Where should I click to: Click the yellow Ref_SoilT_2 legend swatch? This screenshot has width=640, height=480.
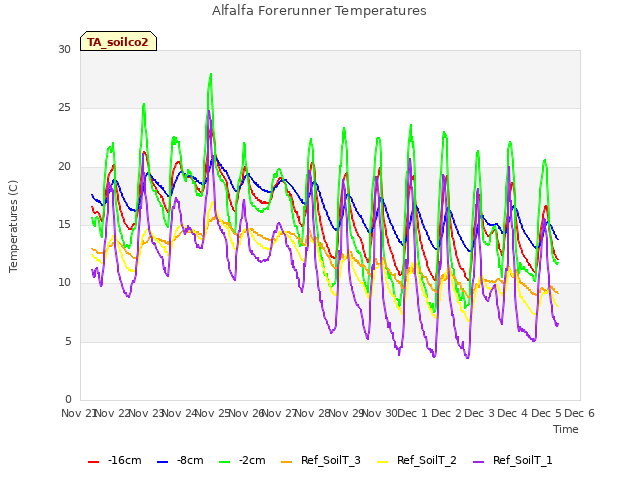tap(382, 461)
